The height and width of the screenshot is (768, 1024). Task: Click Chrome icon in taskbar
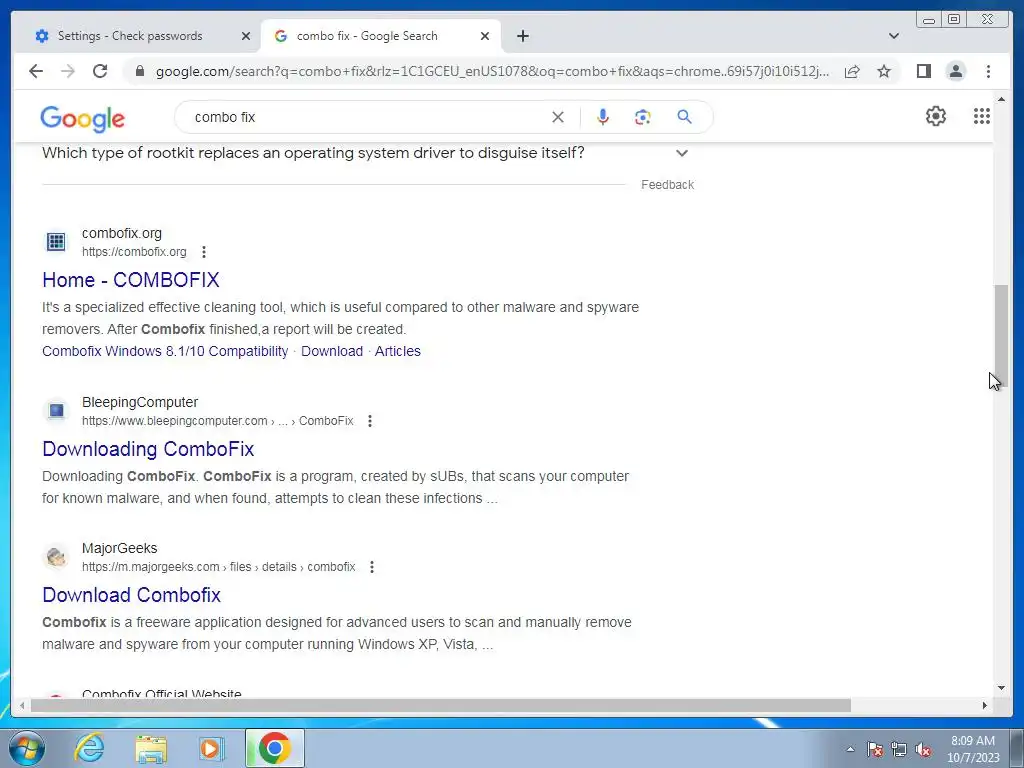coord(275,748)
